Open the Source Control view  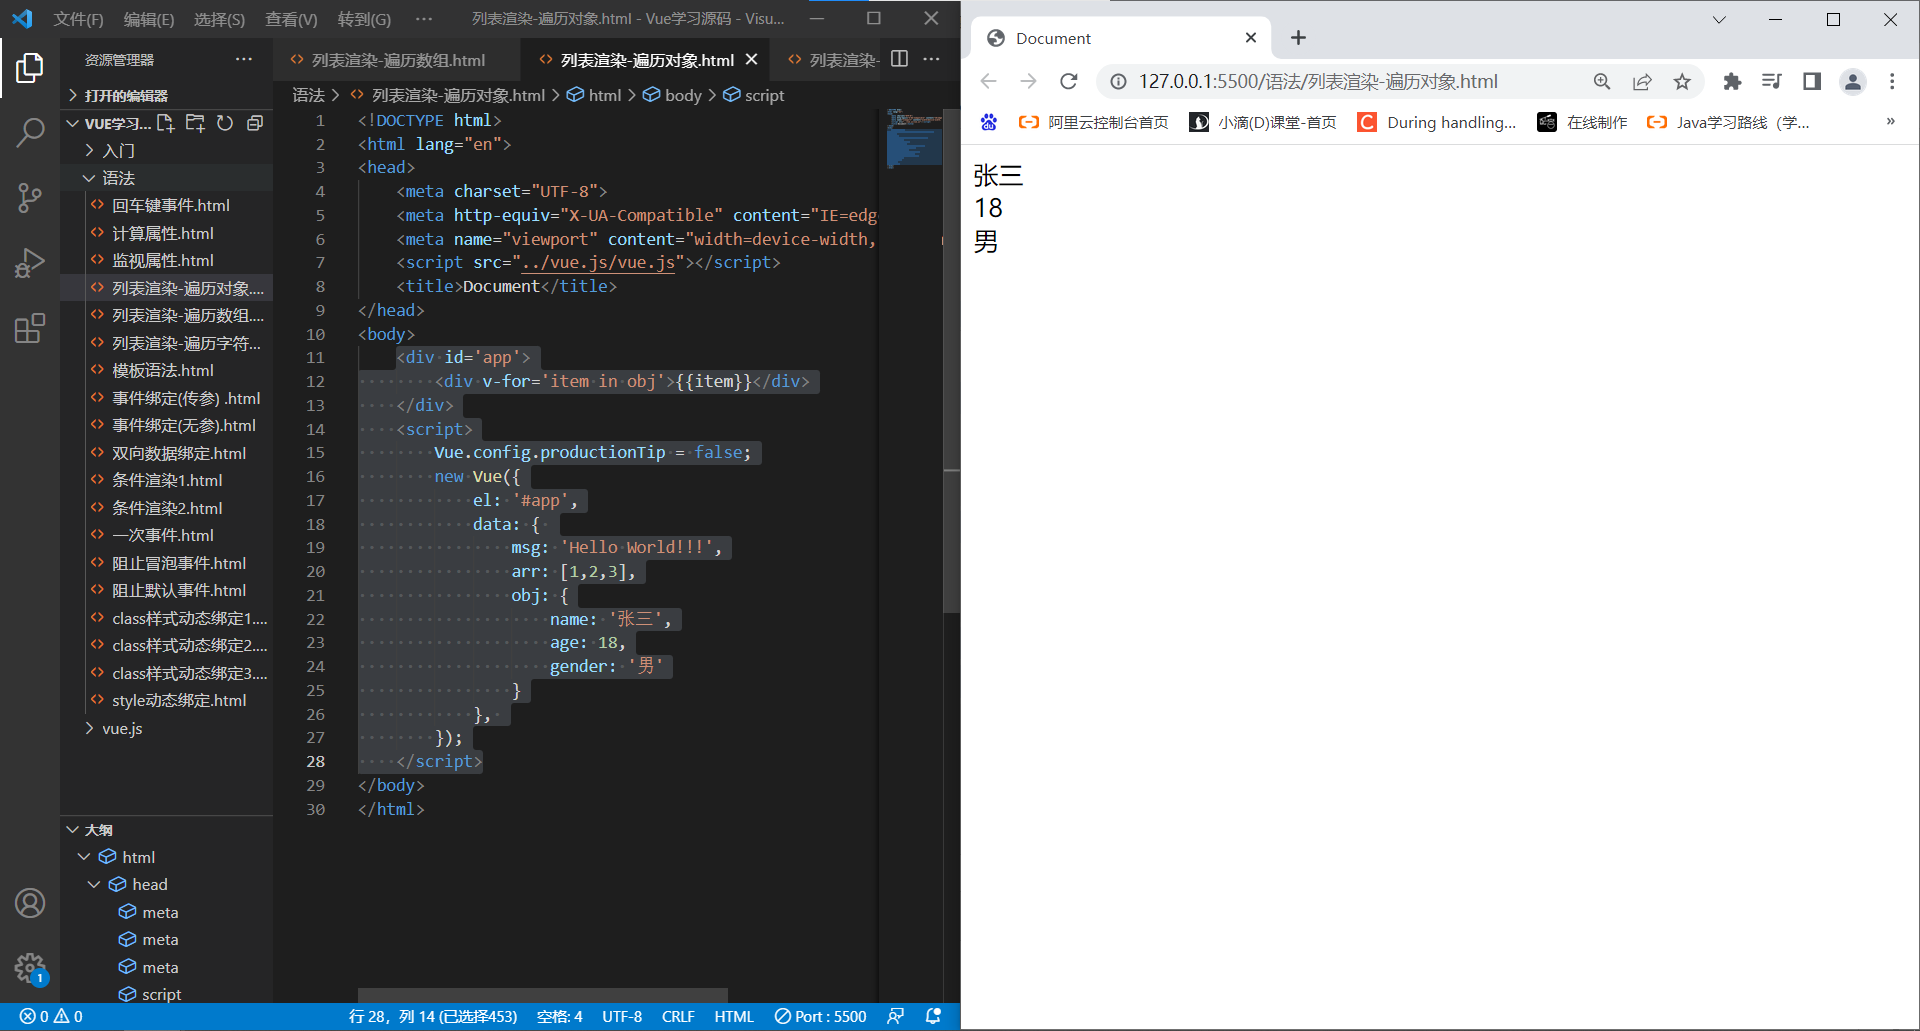pyautogui.click(x=30, y=197)
